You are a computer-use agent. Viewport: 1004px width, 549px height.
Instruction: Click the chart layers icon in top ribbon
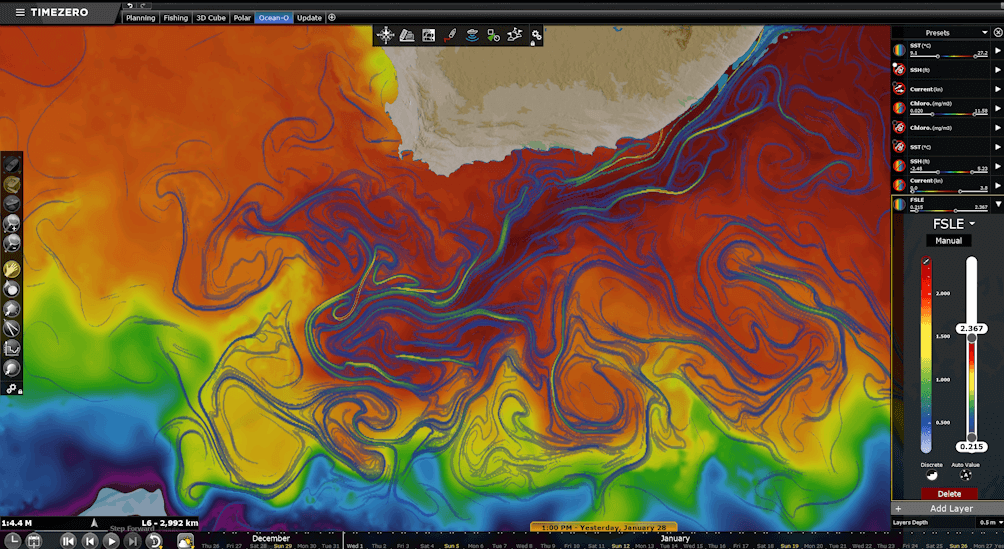[x=407, y=35]
